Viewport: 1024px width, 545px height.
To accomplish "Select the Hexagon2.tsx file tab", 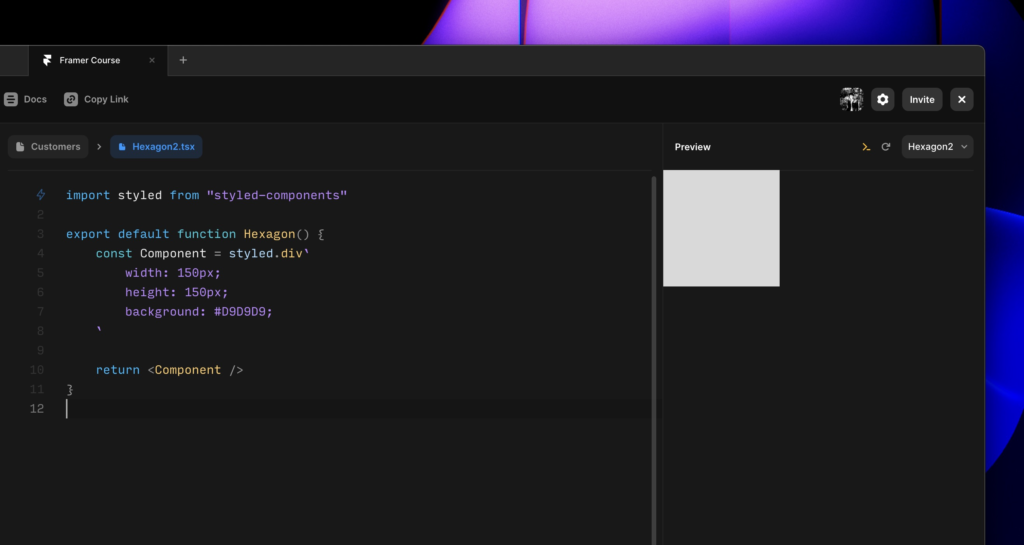I will pos(157,147).
